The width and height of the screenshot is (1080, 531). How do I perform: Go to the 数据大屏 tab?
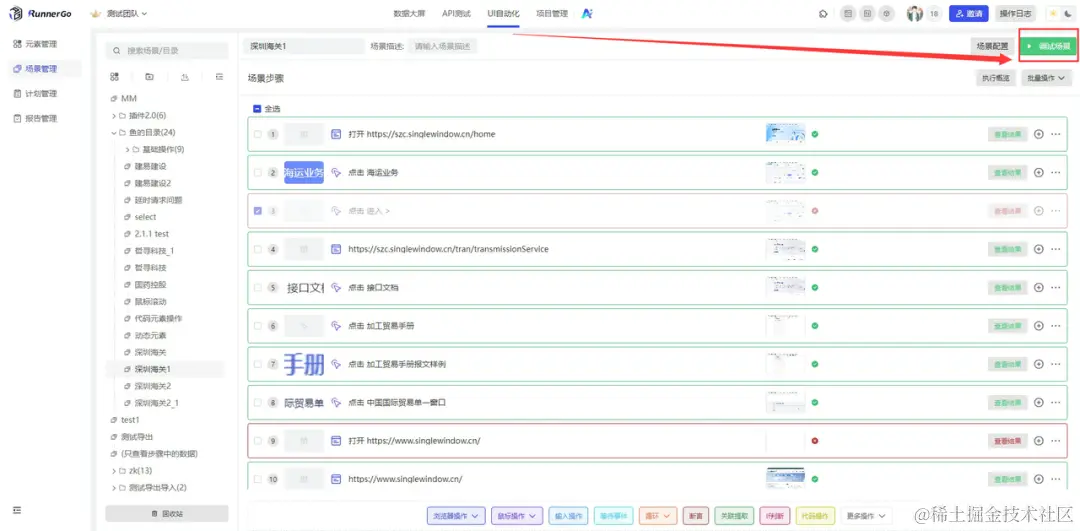coord(407,13)
